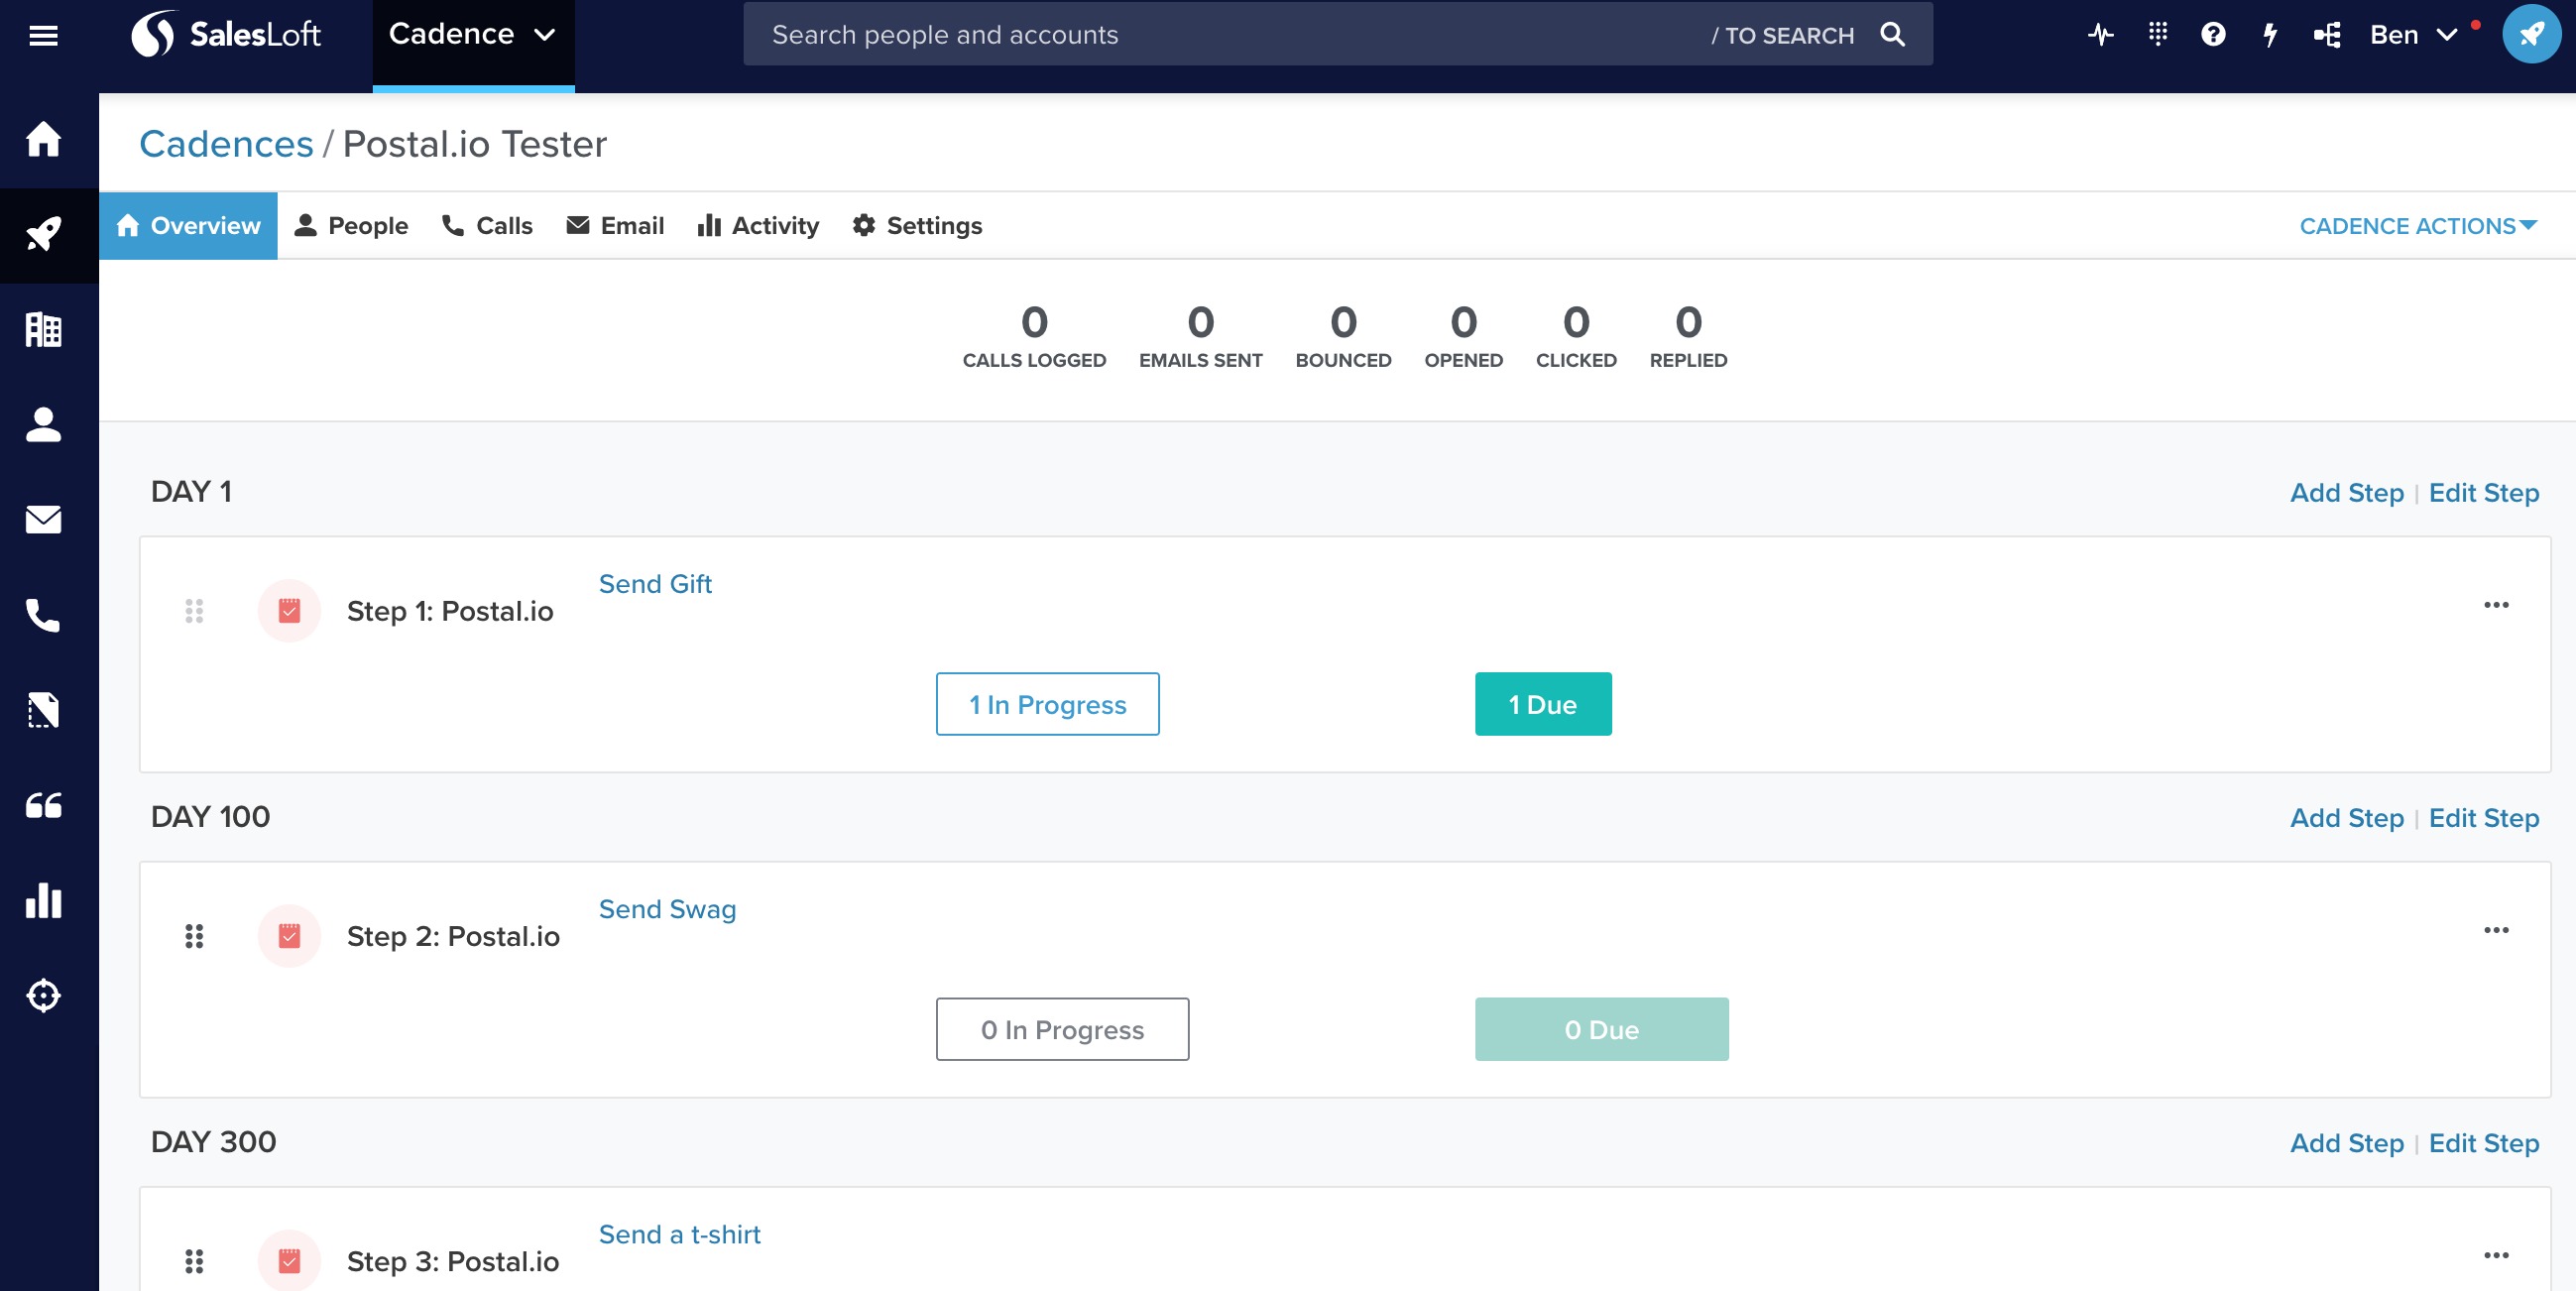Switch to the Settings tab
The image size is (2576, 1291).
click(917, 226)
